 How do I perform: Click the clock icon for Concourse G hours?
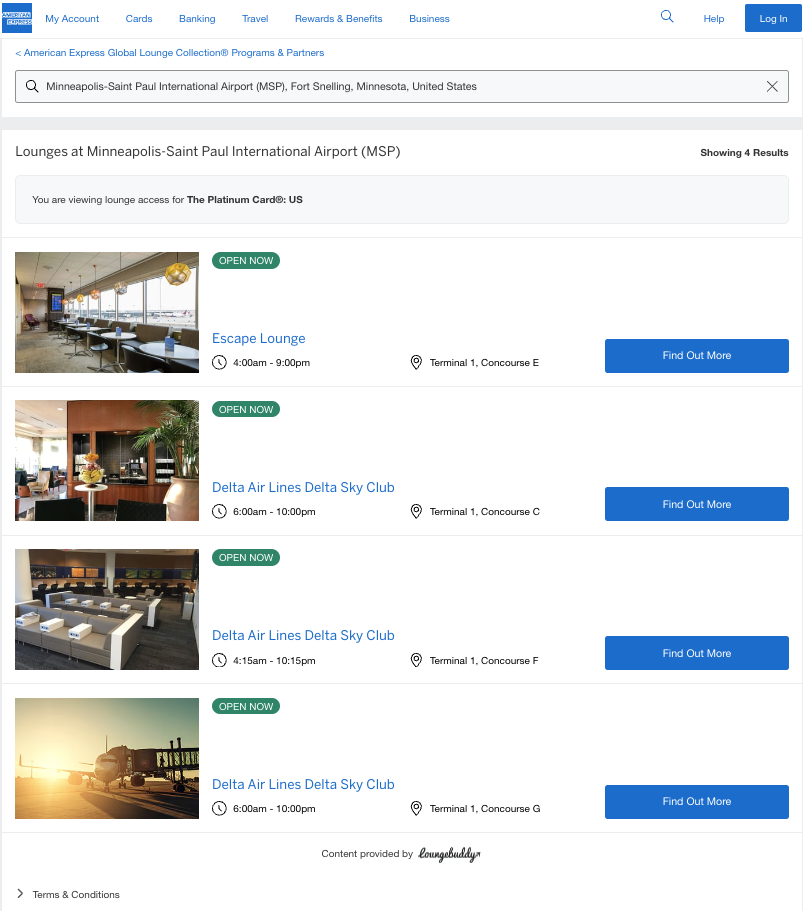pos(219,808)
